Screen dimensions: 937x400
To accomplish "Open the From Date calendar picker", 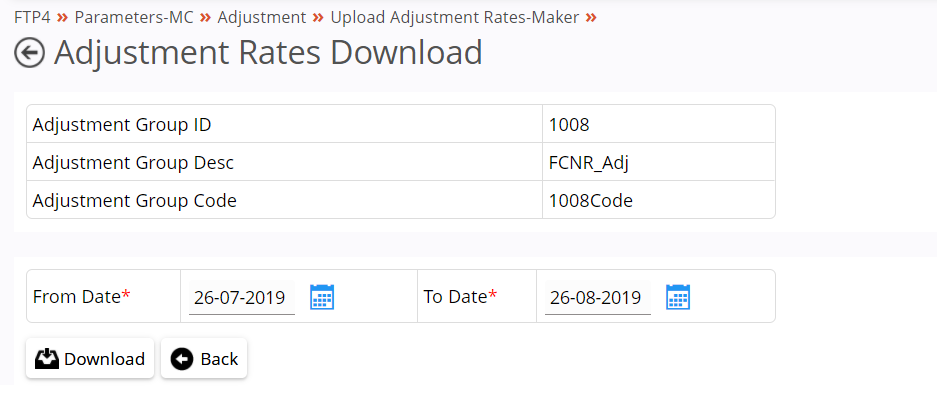I will pos(322,297).
